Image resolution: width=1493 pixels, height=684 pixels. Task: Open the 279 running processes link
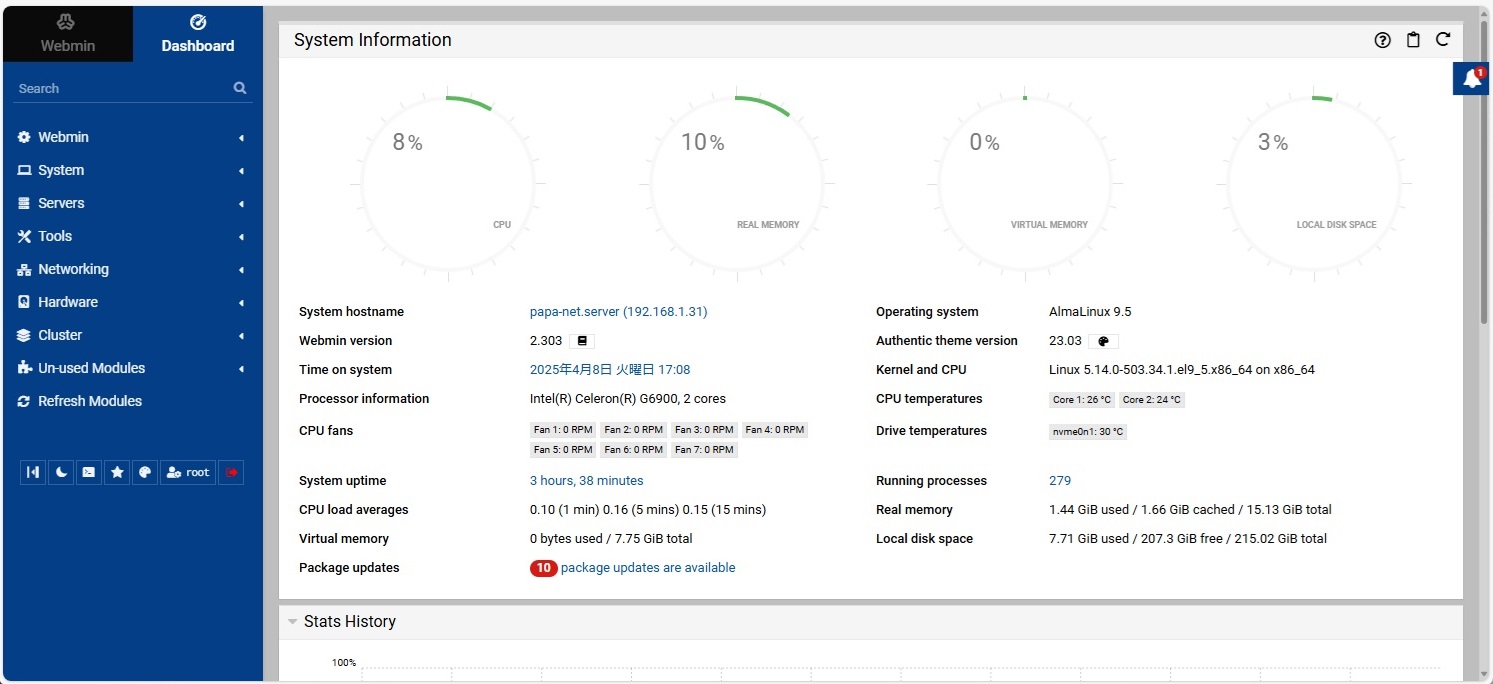click(x=1060, y=481)
